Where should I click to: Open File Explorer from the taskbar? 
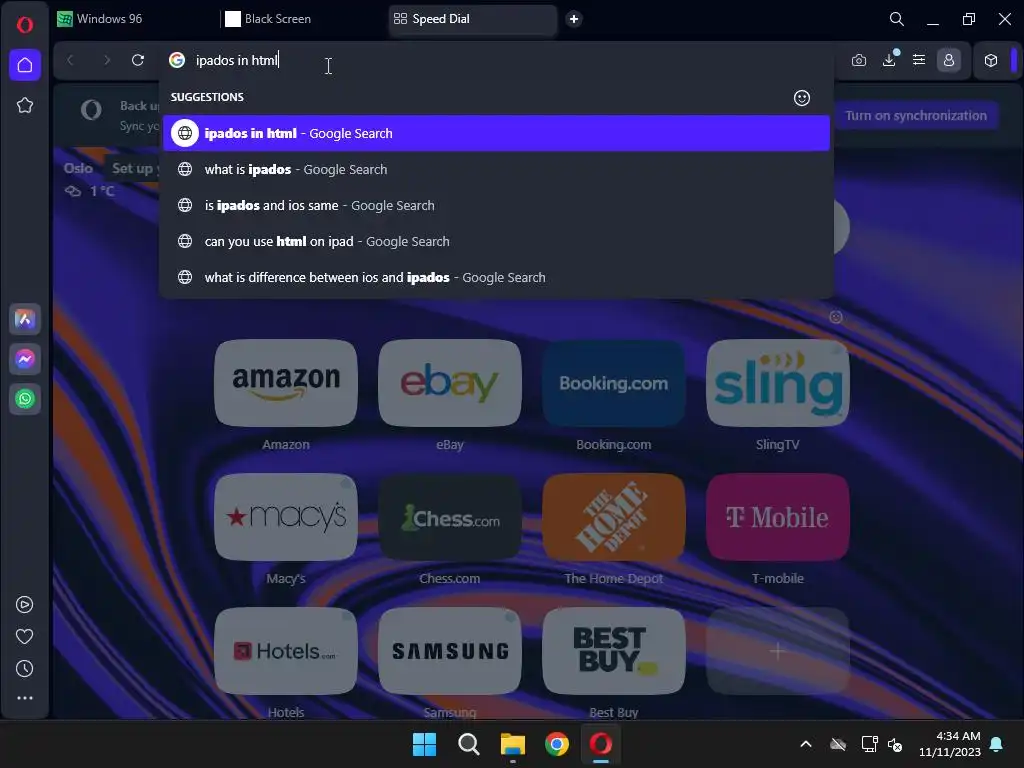[513, 744]
